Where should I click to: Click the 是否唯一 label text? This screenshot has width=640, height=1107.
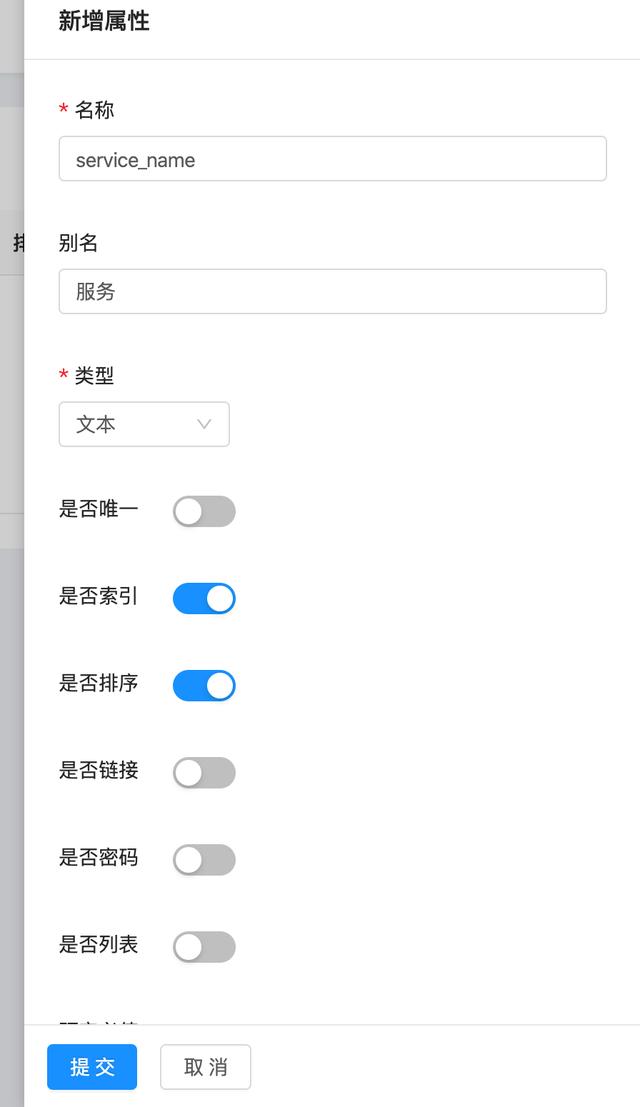pos(98,509)
